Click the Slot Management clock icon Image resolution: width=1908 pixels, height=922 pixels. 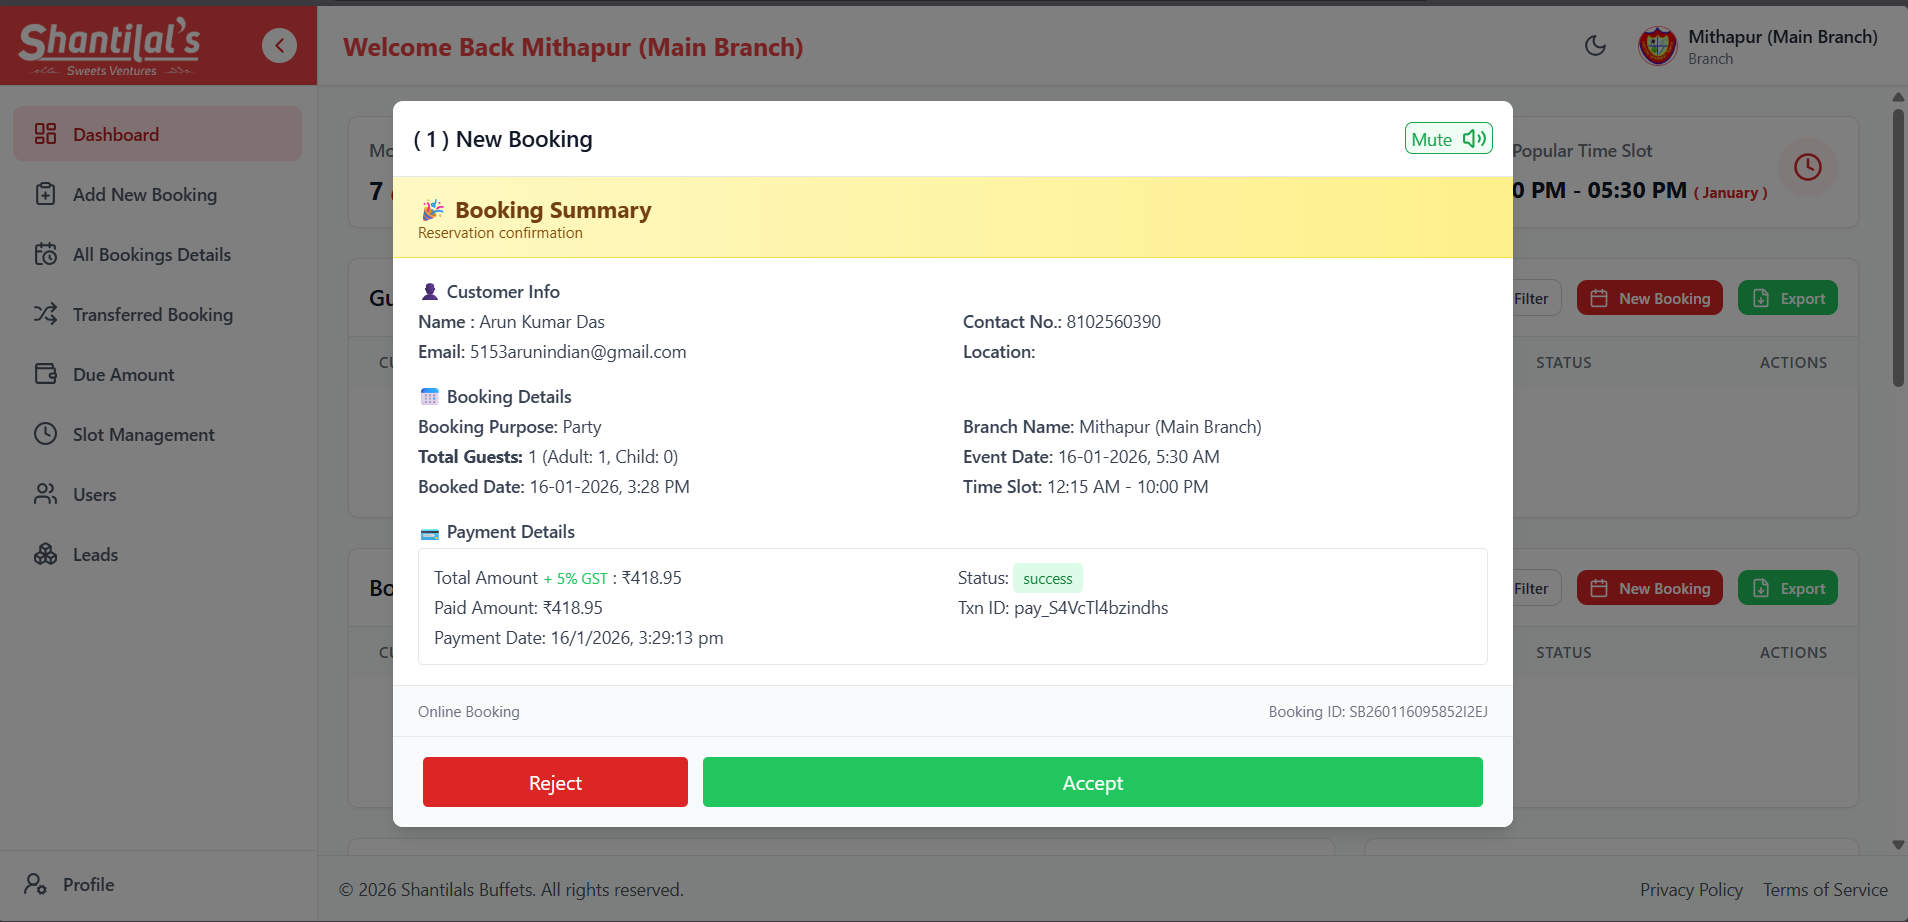point(46,434)
